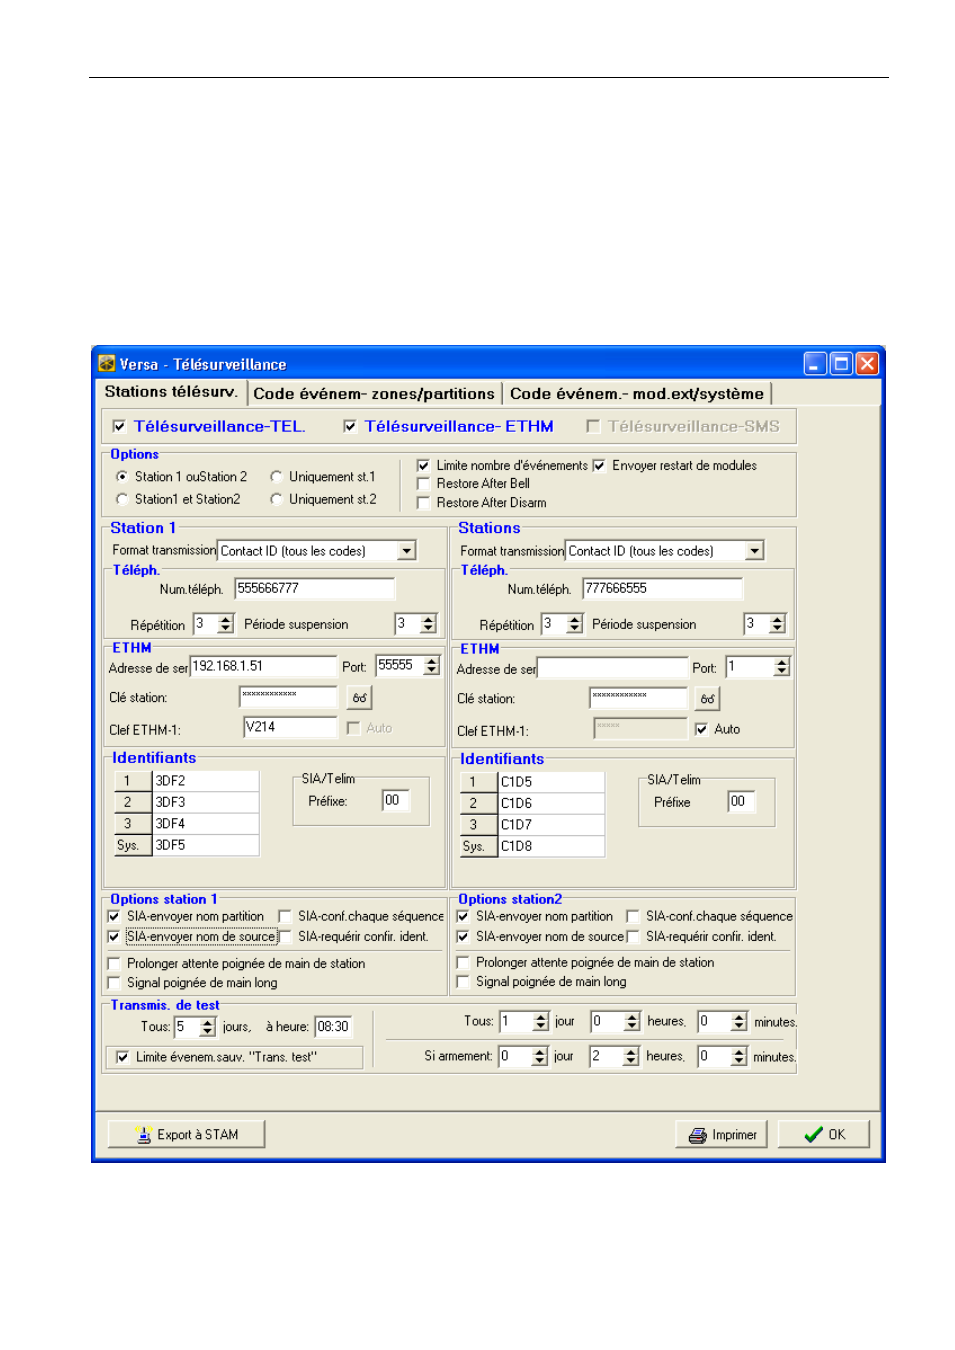The image size is (955, 1350).
Task: Select Uniquement st.1 radio option
Action: coord(276,477)
